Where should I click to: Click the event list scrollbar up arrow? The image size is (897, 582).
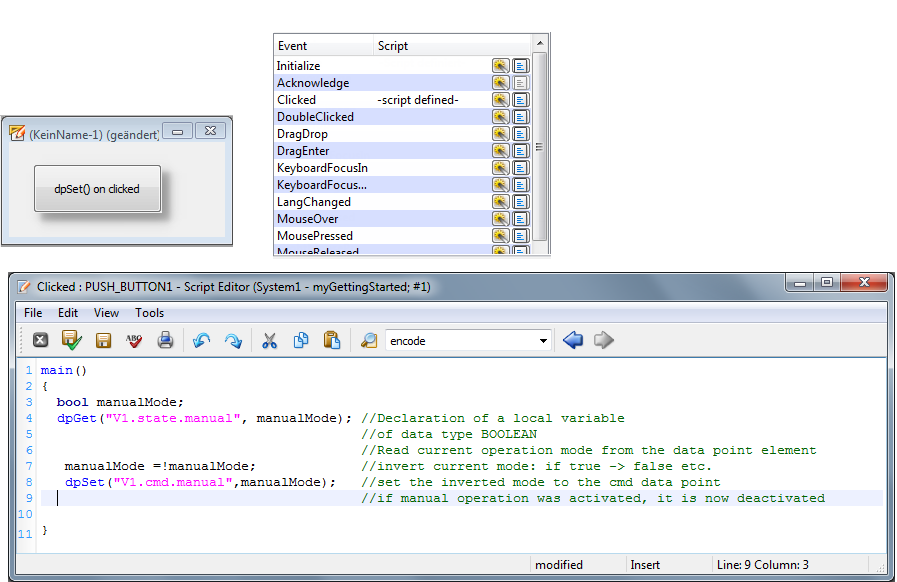pyautogui.click(x=540, y=45)
